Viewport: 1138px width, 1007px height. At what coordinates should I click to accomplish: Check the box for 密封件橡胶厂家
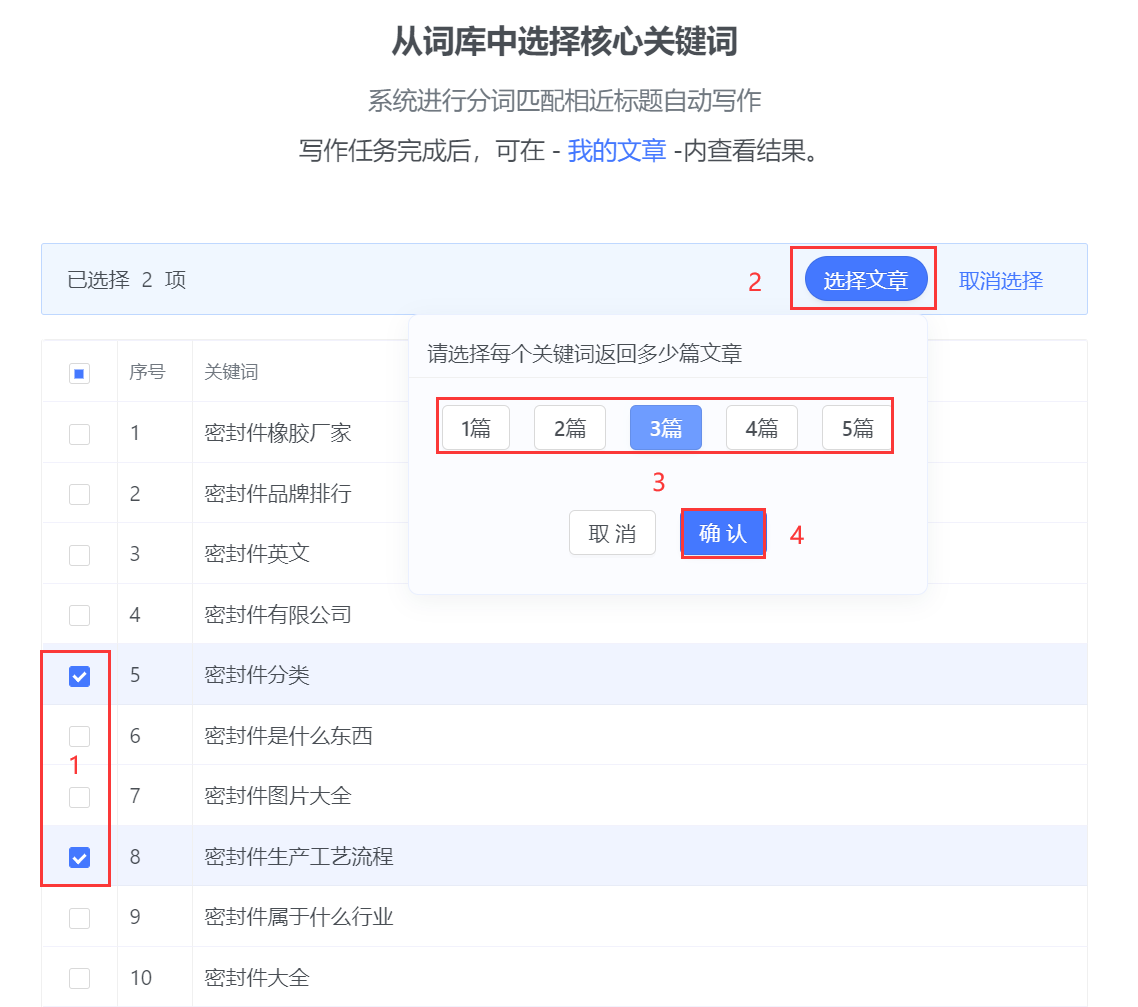(x=79, y=434)
